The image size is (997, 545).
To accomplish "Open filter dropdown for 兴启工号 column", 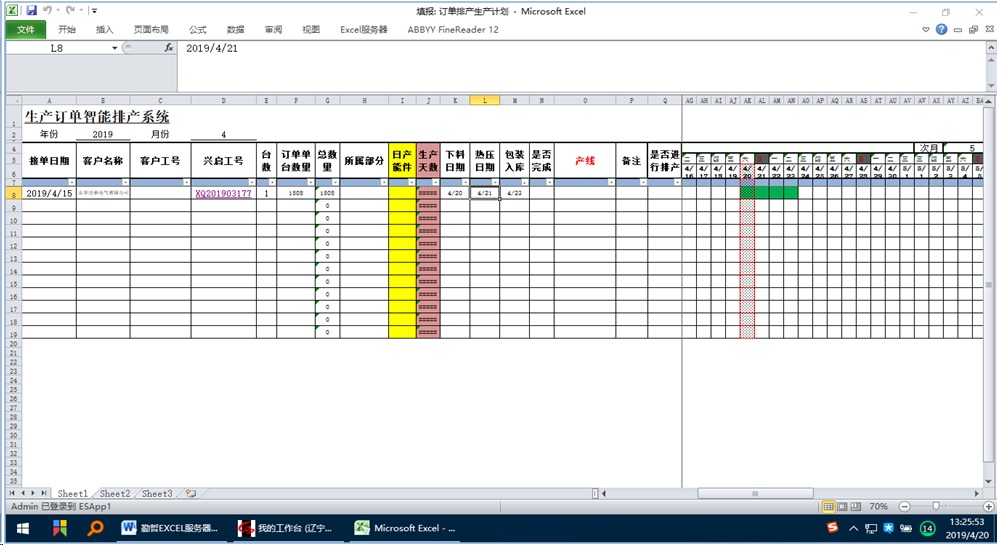I will click(x=251, y=182).
